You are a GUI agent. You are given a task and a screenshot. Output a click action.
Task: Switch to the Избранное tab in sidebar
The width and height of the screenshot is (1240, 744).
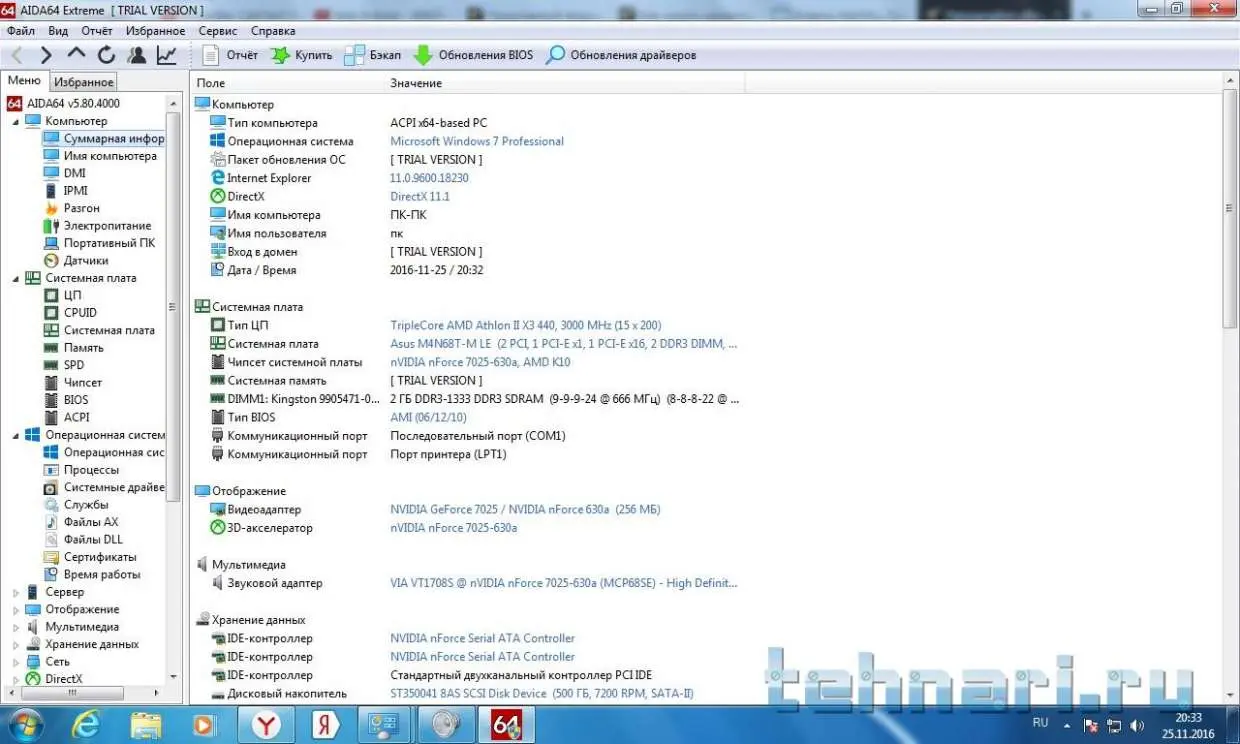coord(84,82)
